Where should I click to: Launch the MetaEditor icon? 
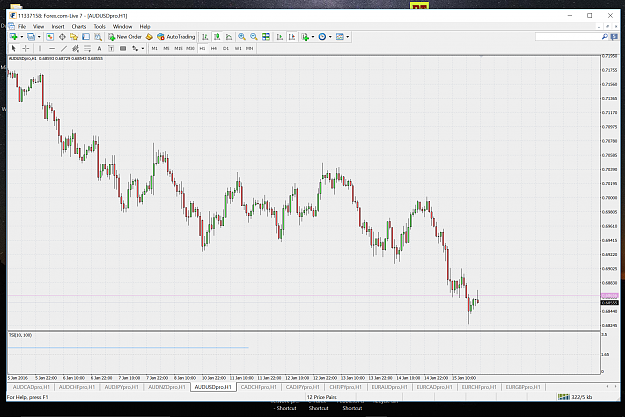(x=149, y=37)
